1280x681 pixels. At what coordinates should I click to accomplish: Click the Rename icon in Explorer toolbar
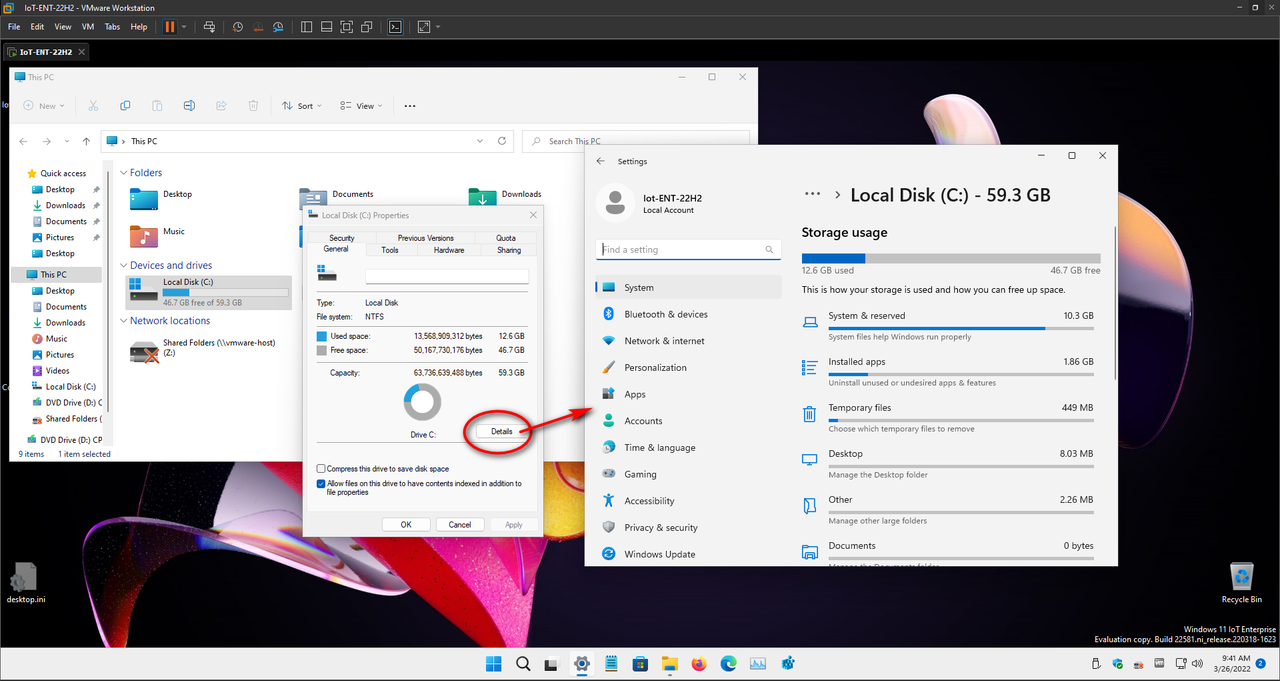(x=189, y=105)
